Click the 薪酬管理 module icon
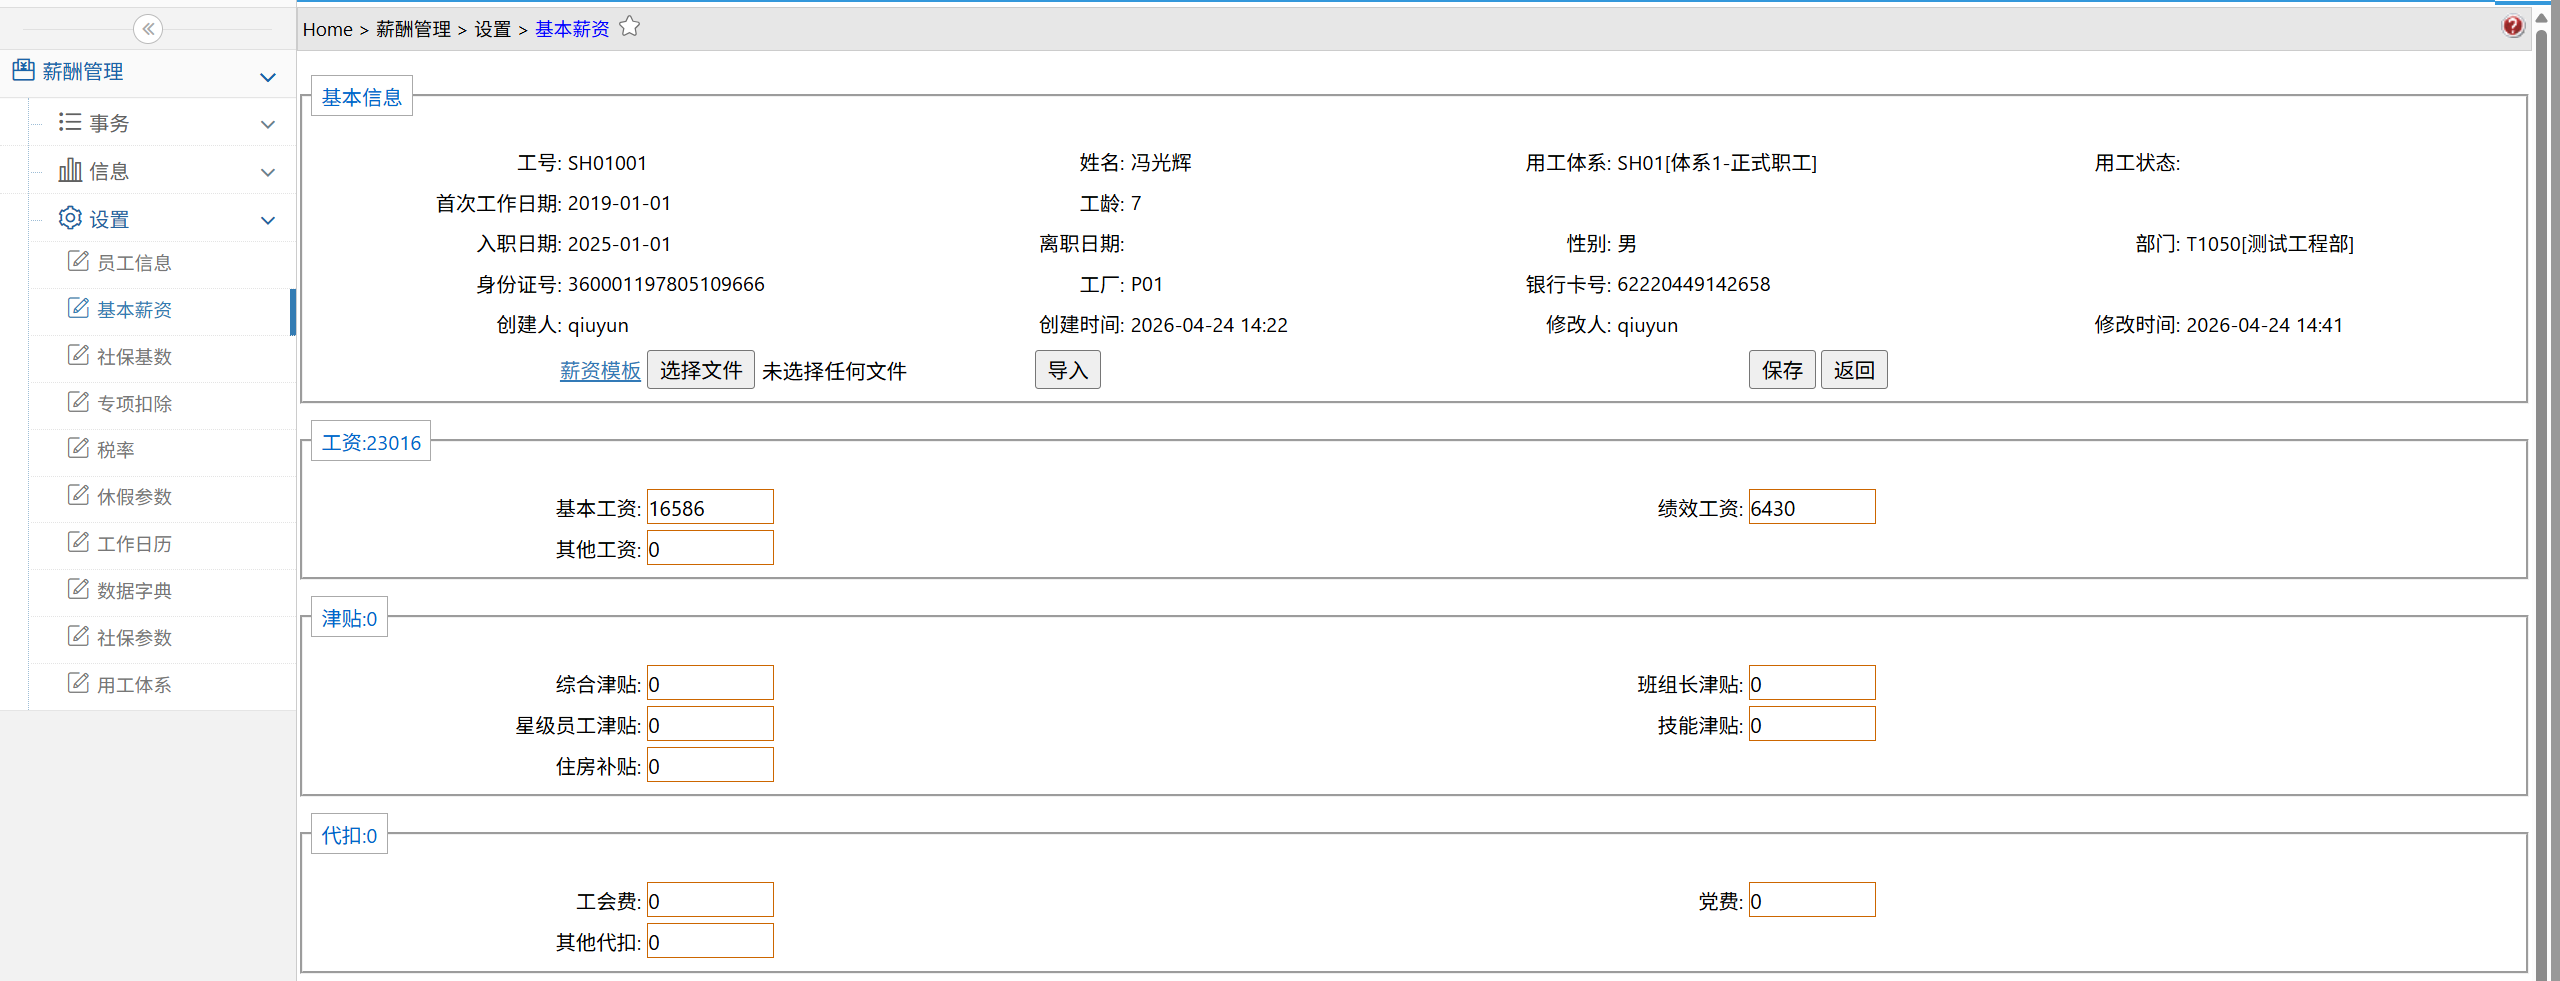 23,70
